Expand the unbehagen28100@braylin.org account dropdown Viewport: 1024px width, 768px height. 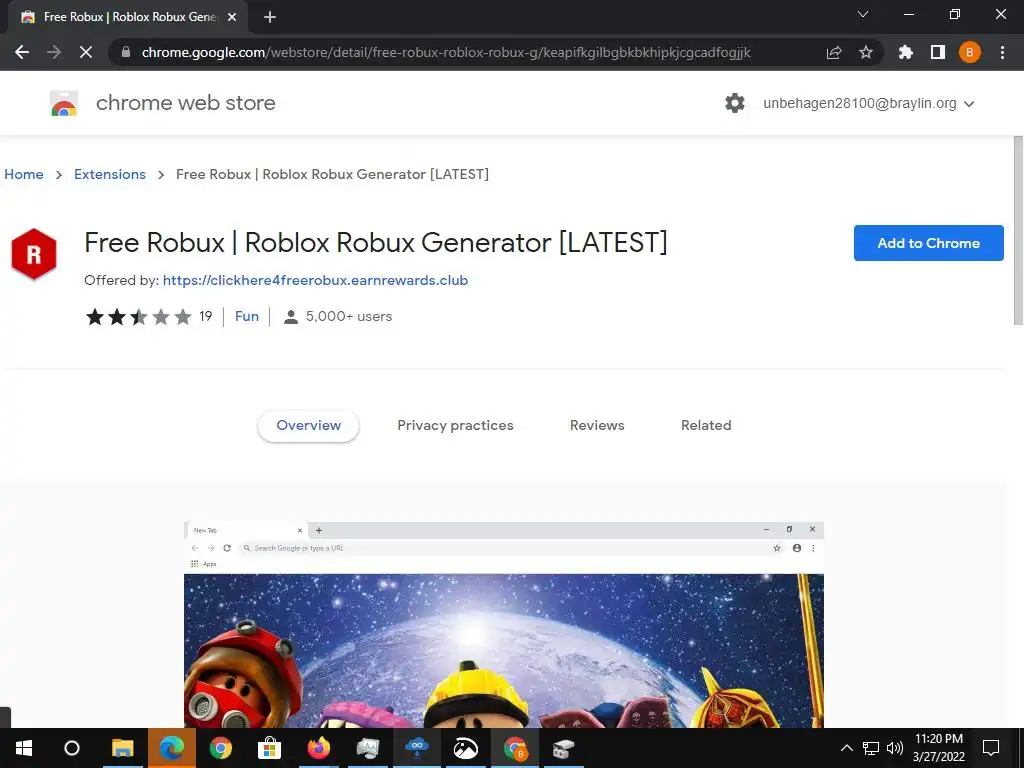click(869, 103)
